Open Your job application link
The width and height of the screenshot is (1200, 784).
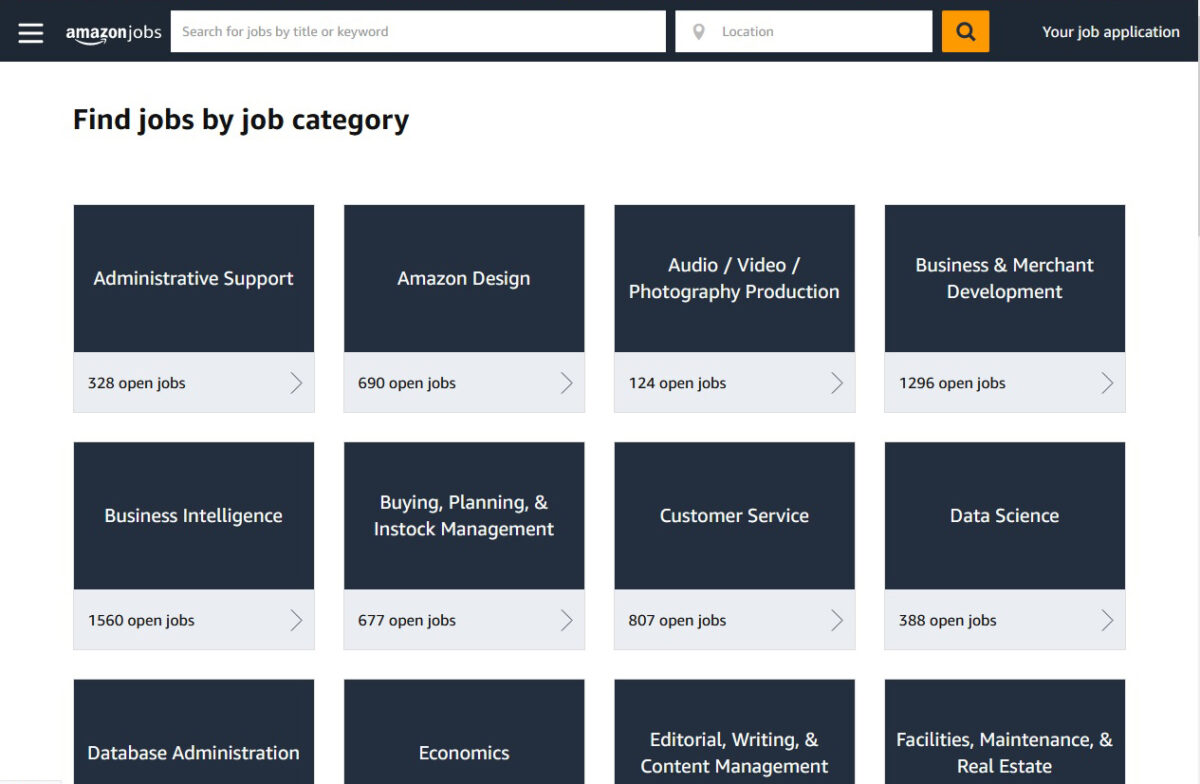point(1111,32)
